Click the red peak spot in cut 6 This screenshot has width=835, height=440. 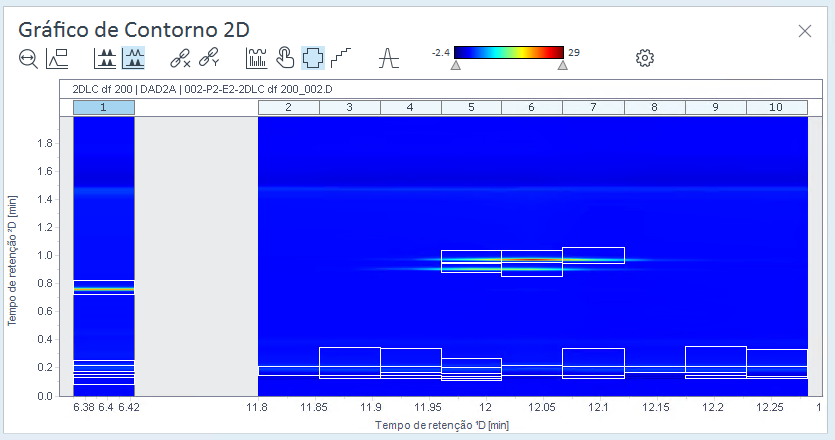532,259
